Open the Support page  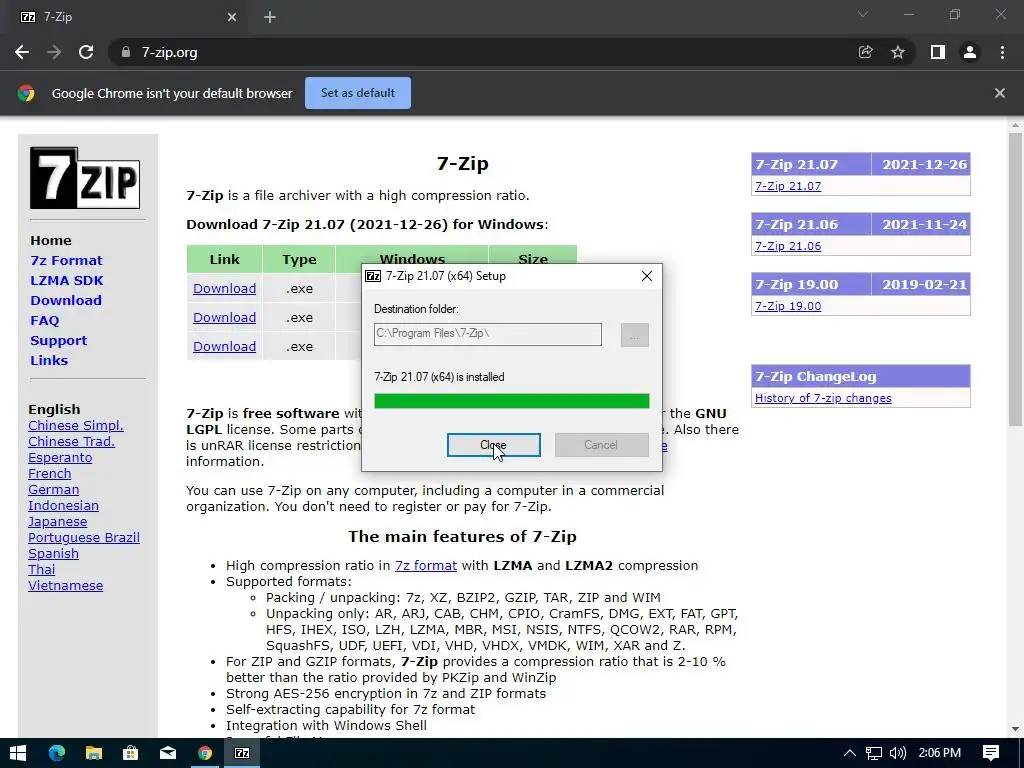(x=59, y=340)
